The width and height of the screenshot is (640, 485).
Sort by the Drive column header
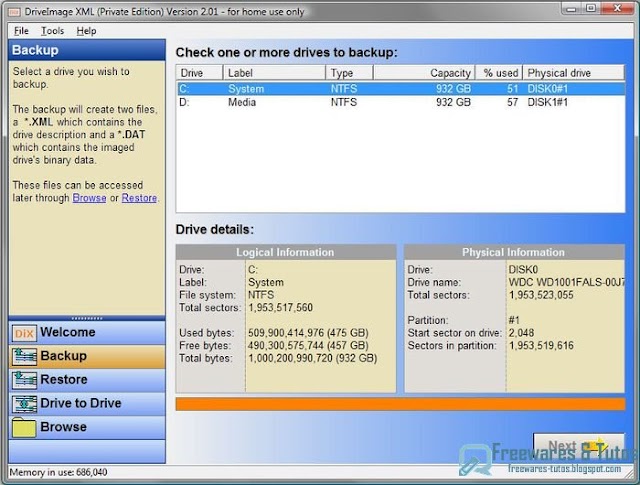coord(200,73)
